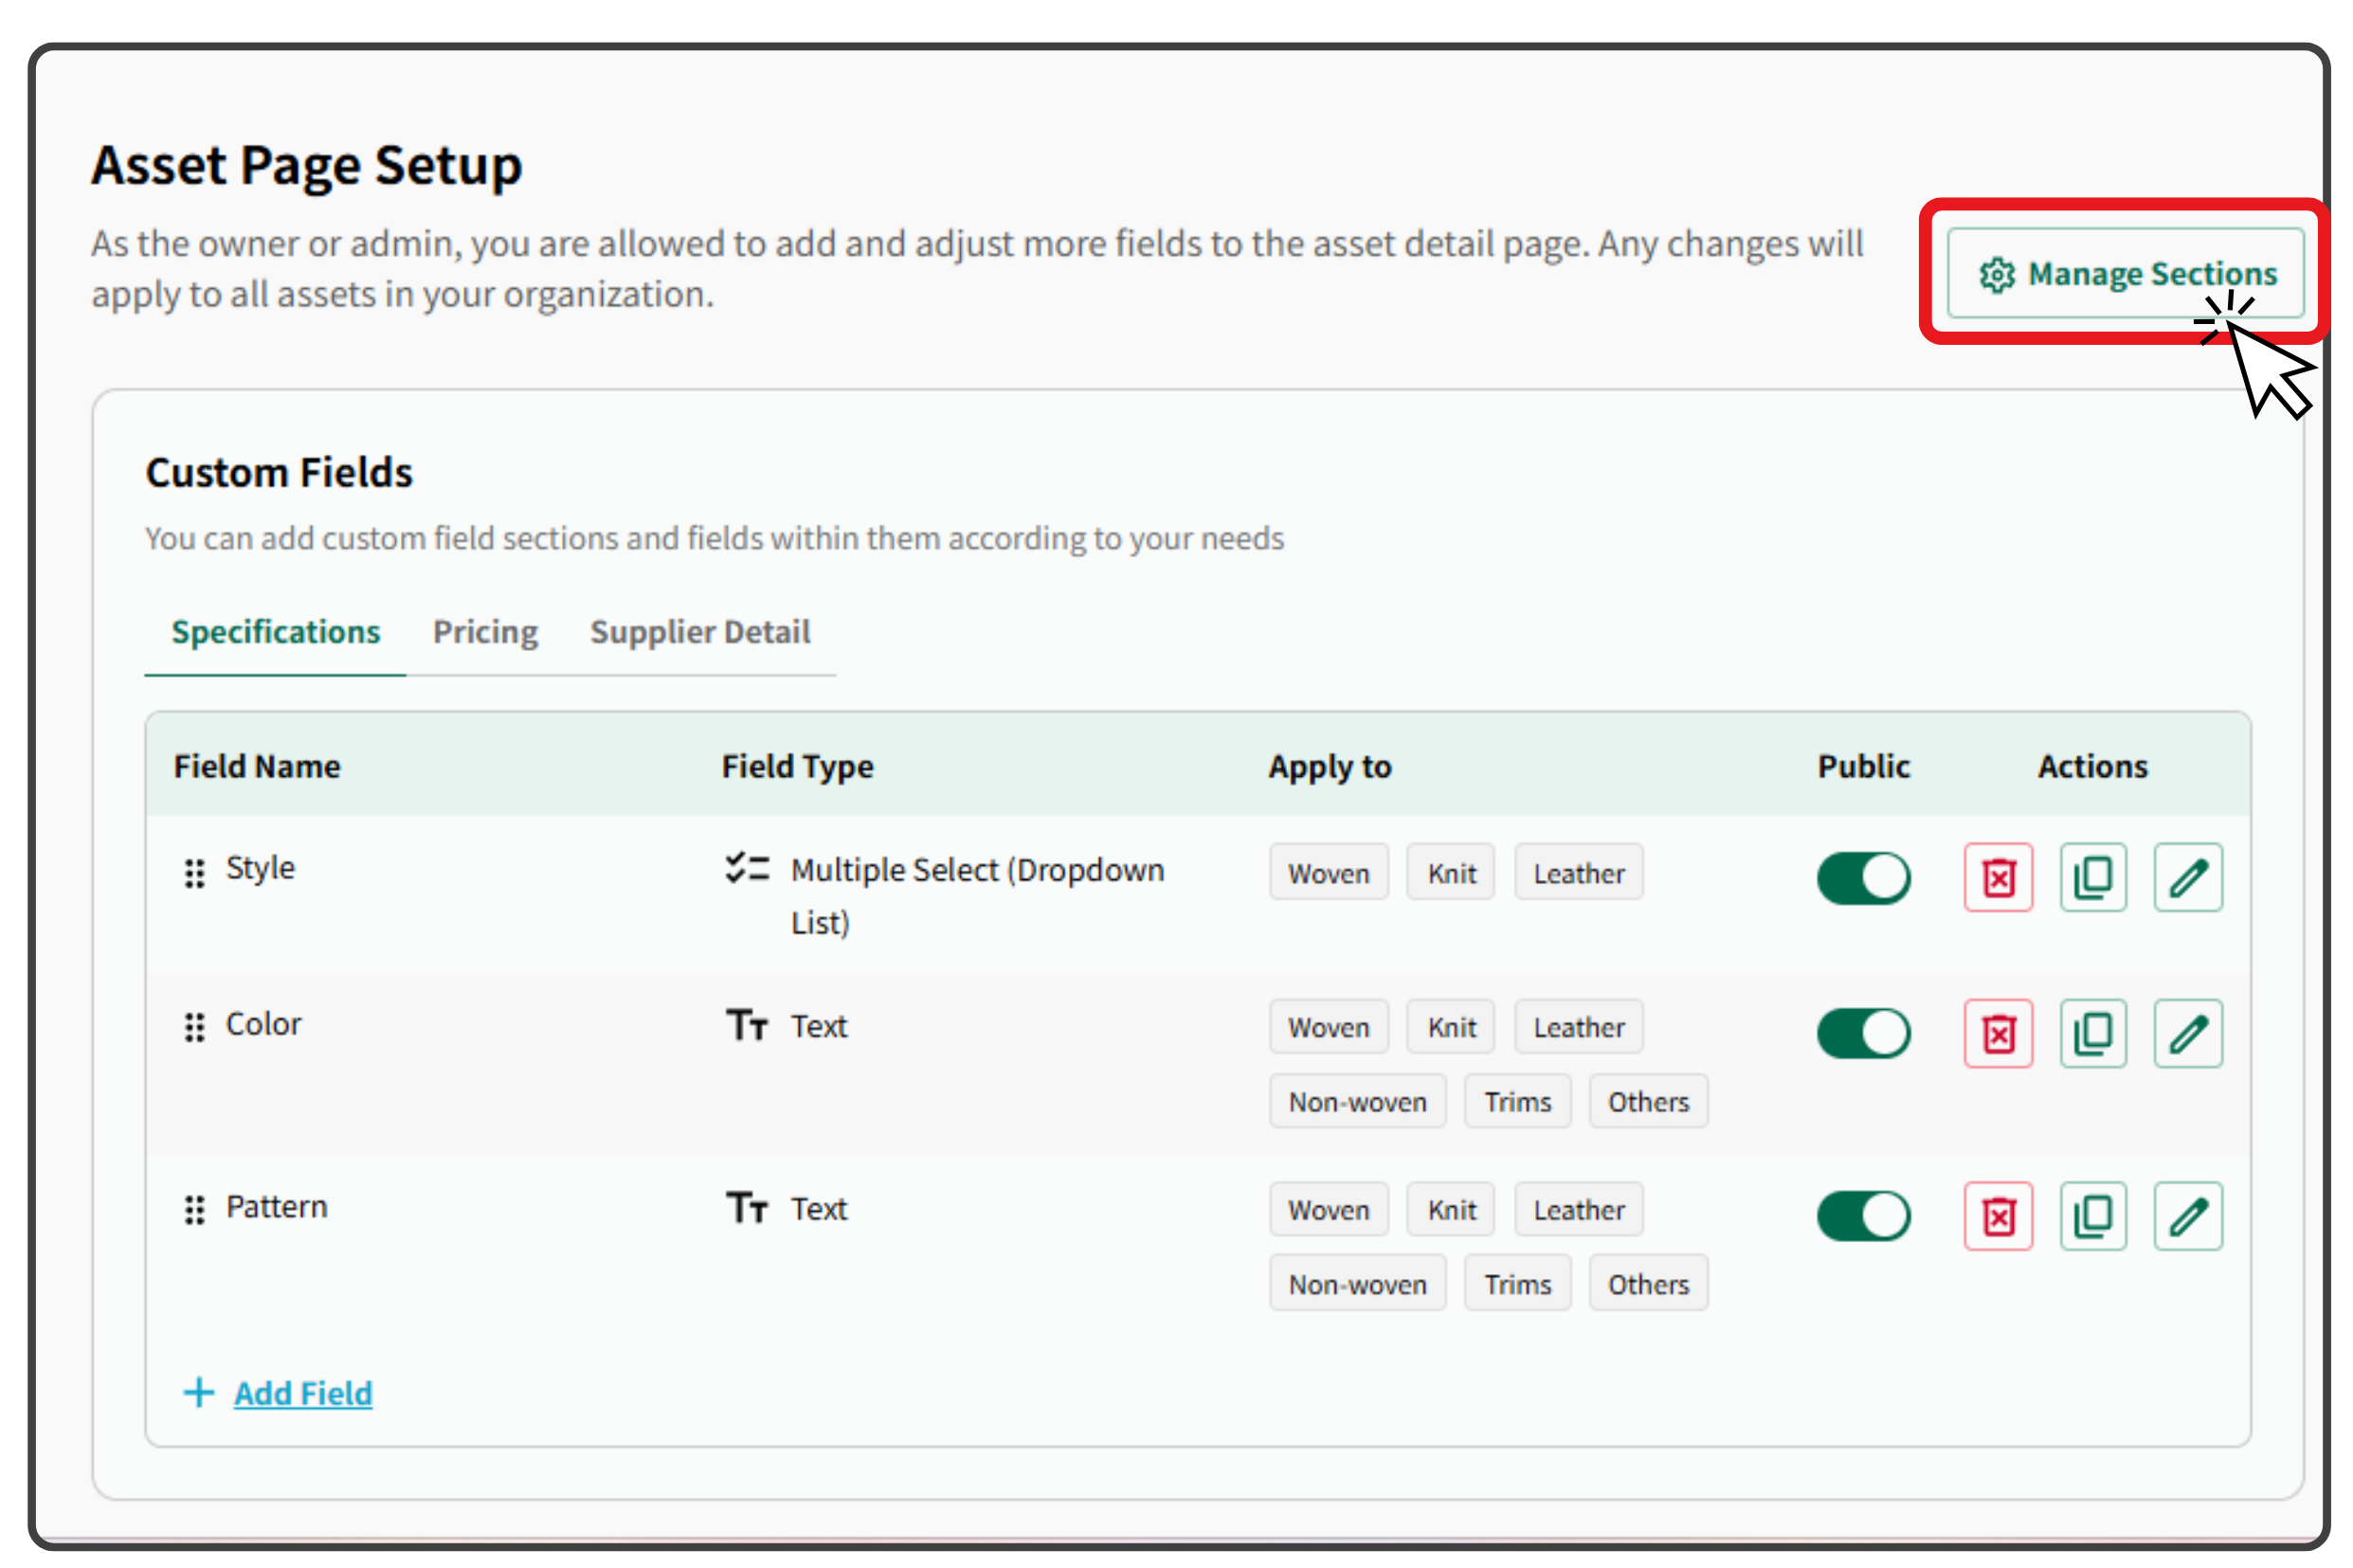Edit the Color field
The width and height of the screenshot is (2353, 1568).
click(2187, 1033)
